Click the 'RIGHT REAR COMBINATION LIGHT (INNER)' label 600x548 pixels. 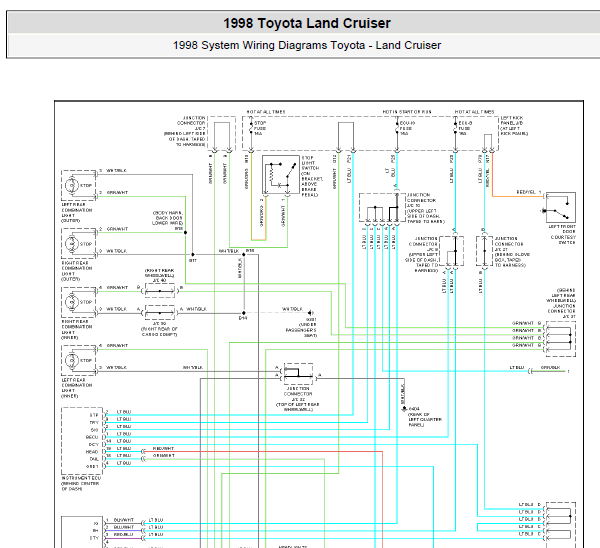[77, 329]
